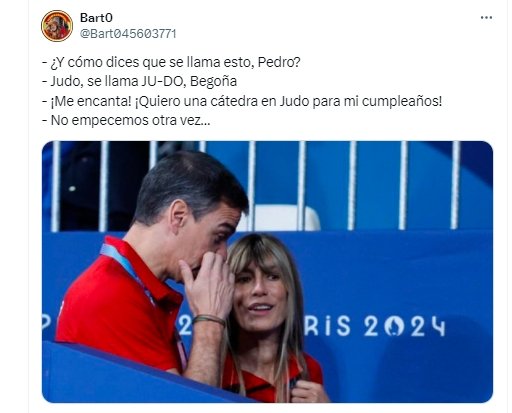512x413 pixels.
Task: Click the line 'No empecemos otra vez...'
Action: coord(126,120)
